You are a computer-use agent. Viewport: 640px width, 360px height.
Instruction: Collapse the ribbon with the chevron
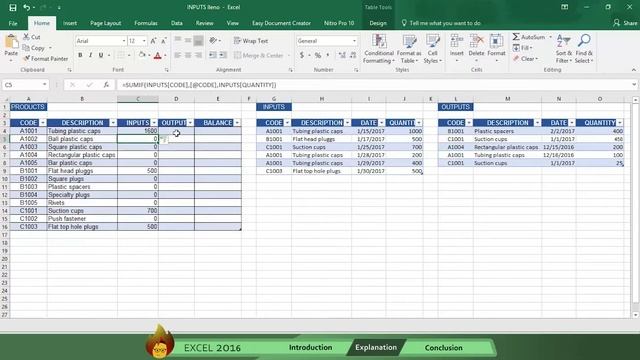[x=633, y=70]
